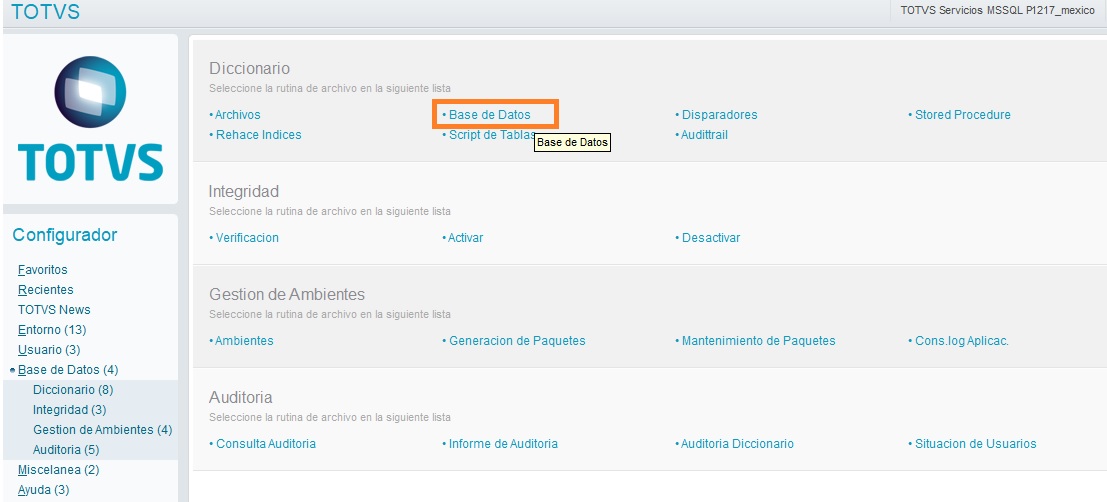Click the Integridad section heading
Viewport: 1107px width, 502px height.
coord(244,191)
